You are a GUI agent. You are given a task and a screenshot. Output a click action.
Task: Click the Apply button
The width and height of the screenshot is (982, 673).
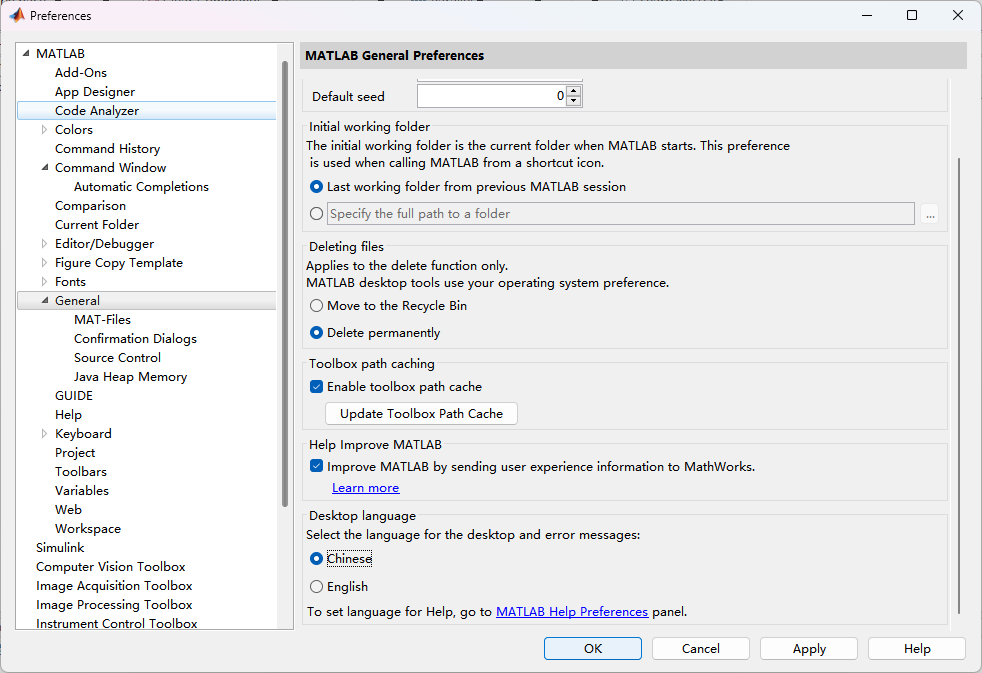(809, 649)
